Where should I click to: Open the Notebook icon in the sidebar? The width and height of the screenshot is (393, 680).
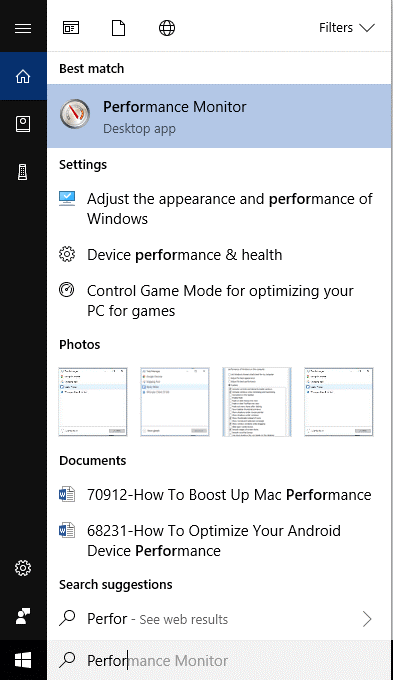pos(23,124)
